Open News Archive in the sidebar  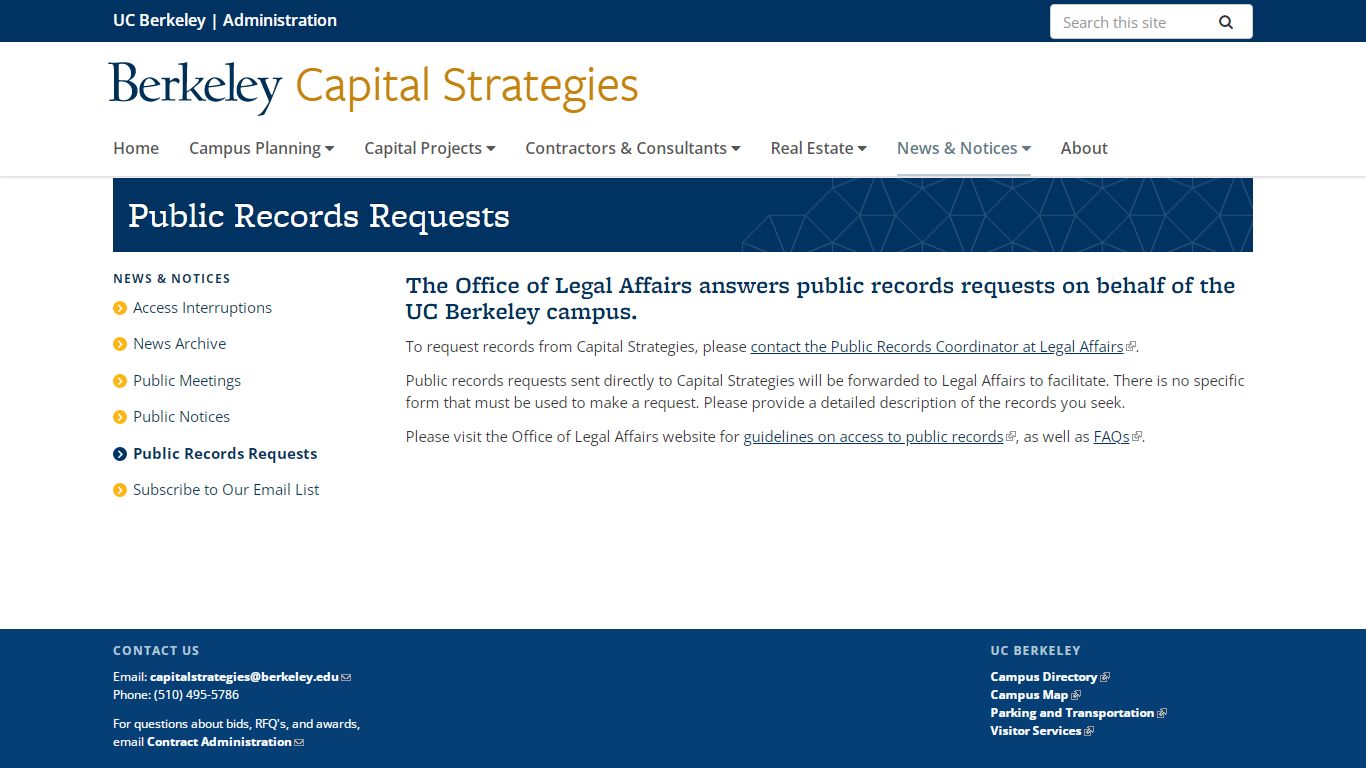pos(179,344)
